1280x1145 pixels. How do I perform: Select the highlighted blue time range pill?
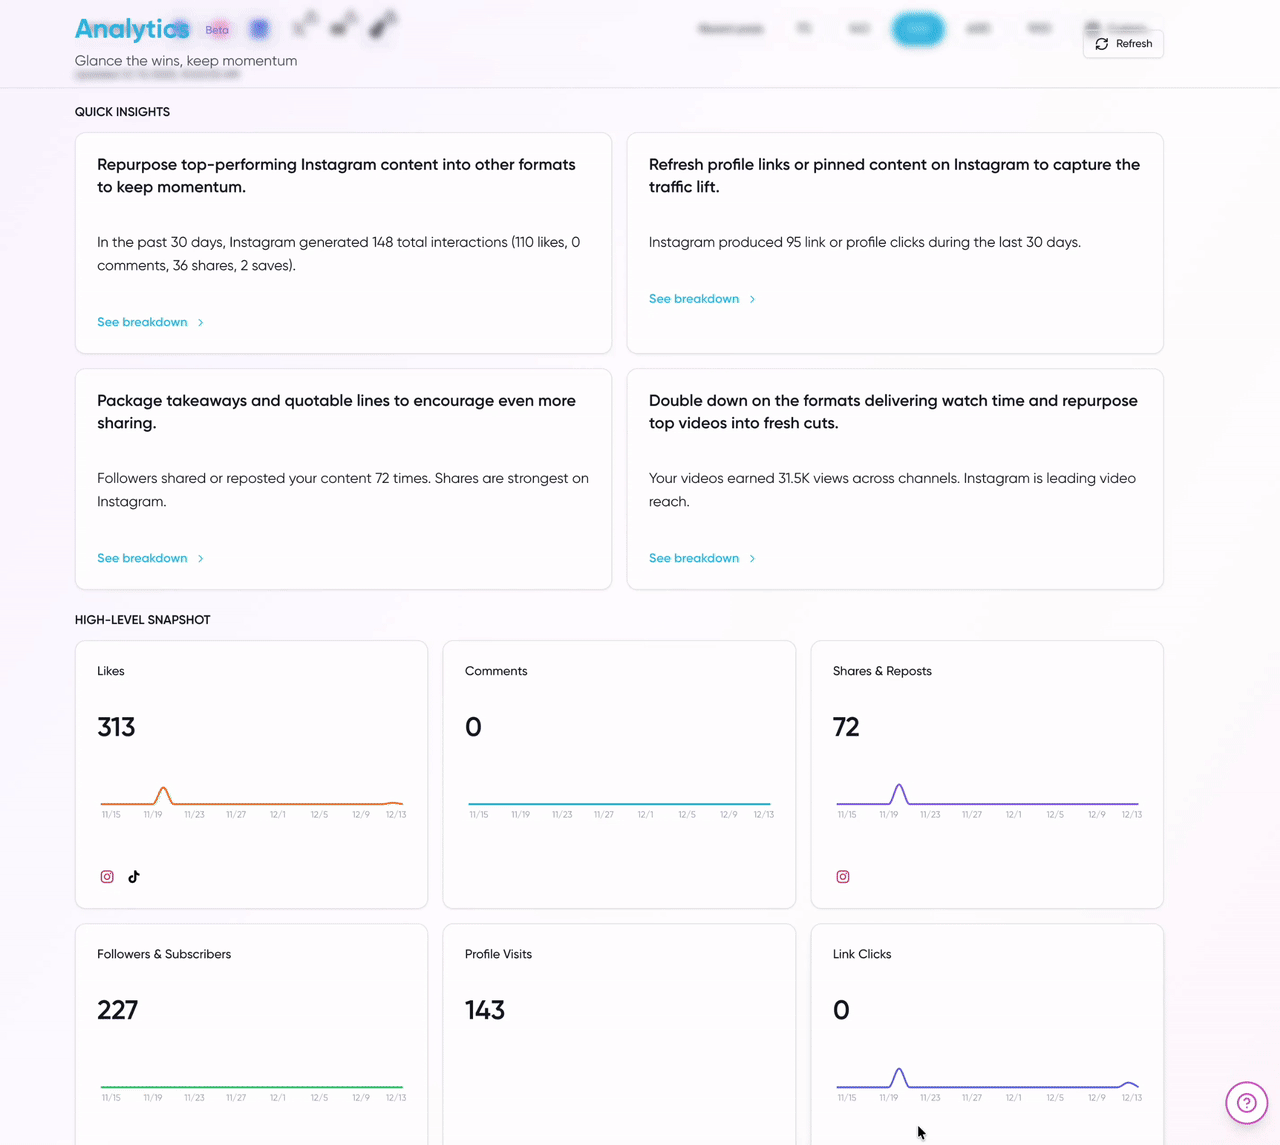click(918, 29)
